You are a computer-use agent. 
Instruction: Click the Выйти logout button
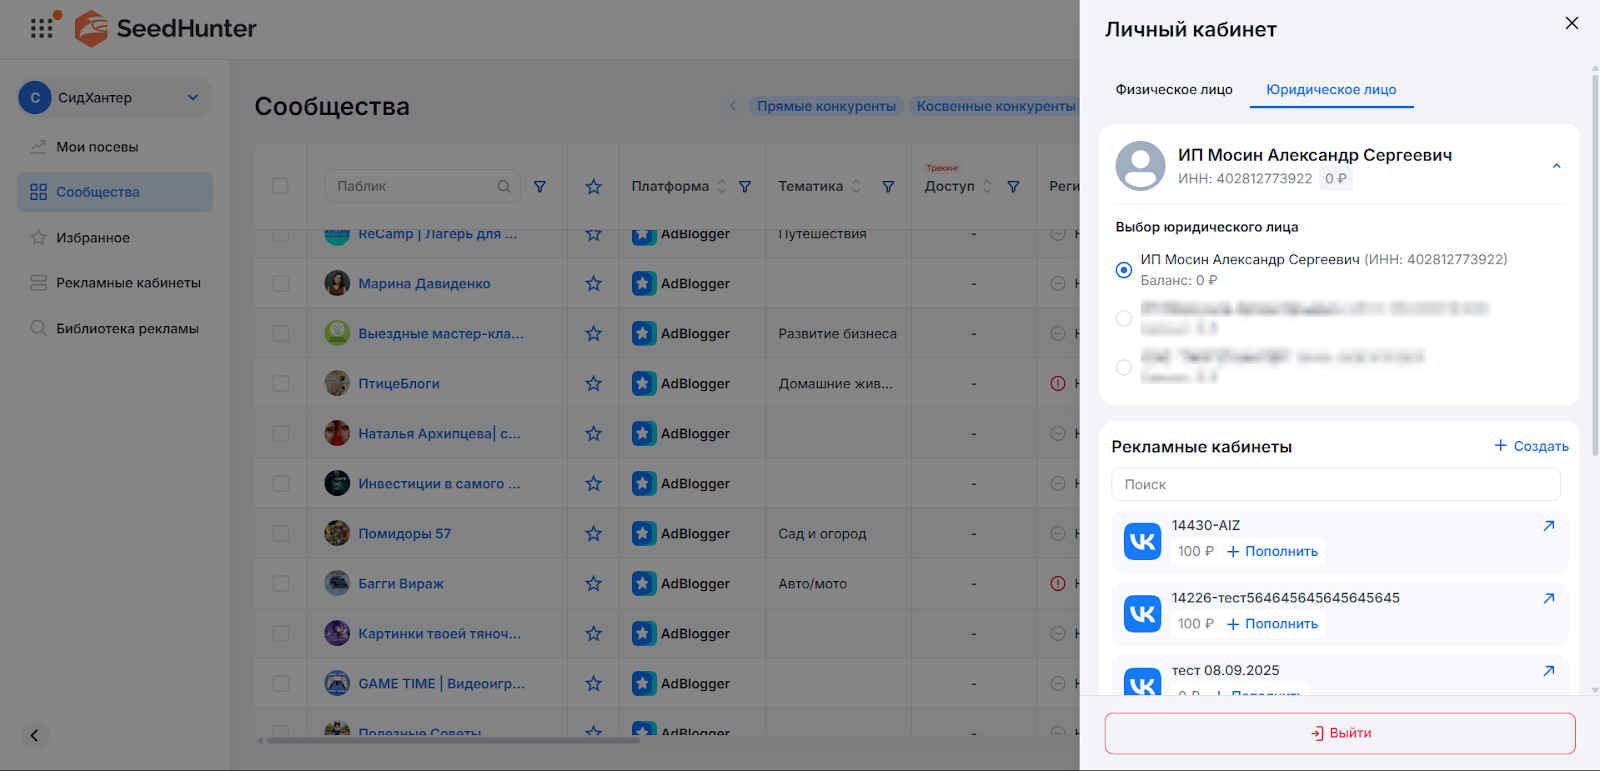pyautogui.click(x=1340, y=733)
